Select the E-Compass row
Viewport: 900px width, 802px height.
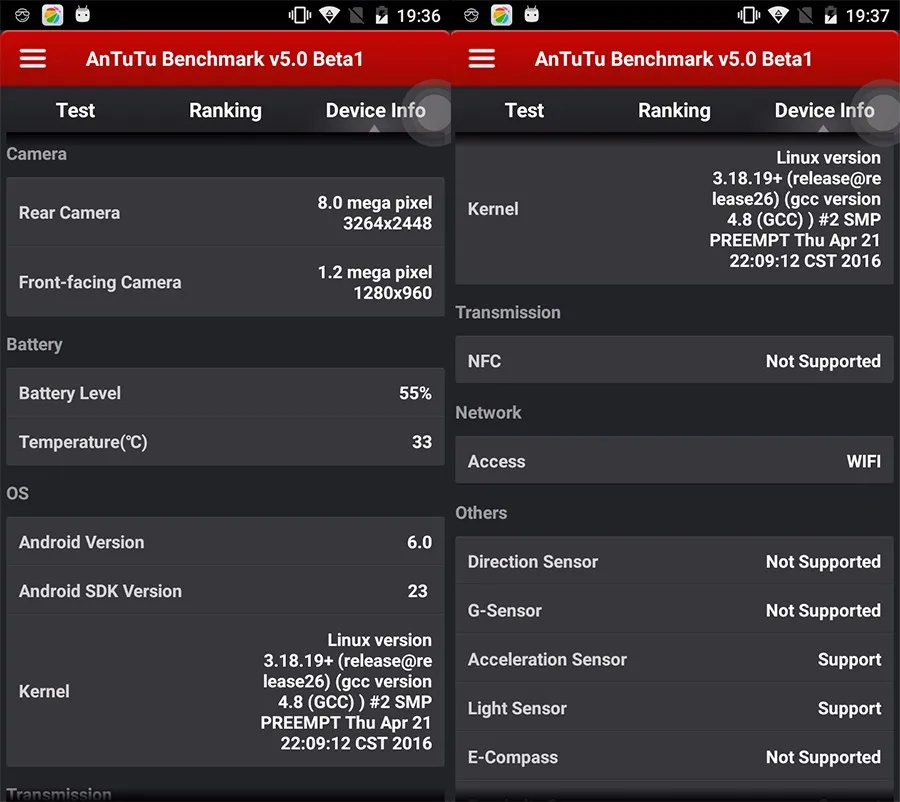point(674,757)
